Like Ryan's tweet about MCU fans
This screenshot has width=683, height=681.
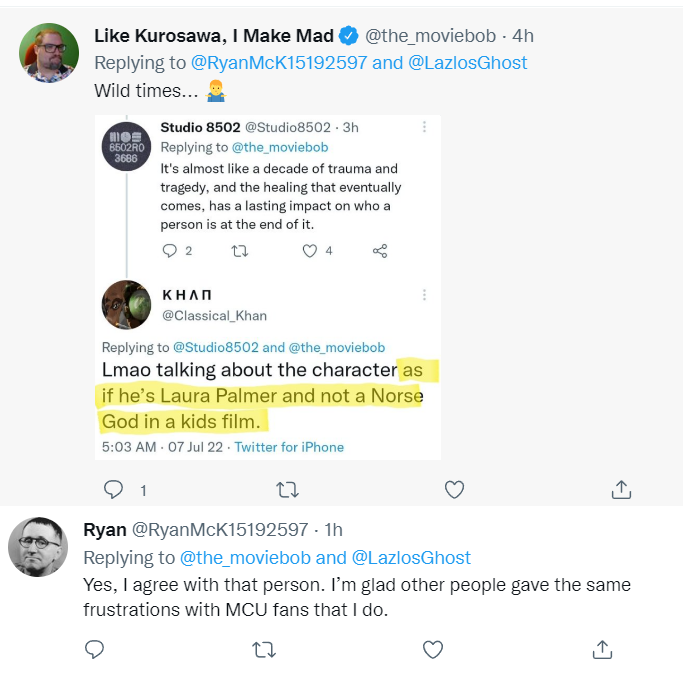tap(433, 650)
